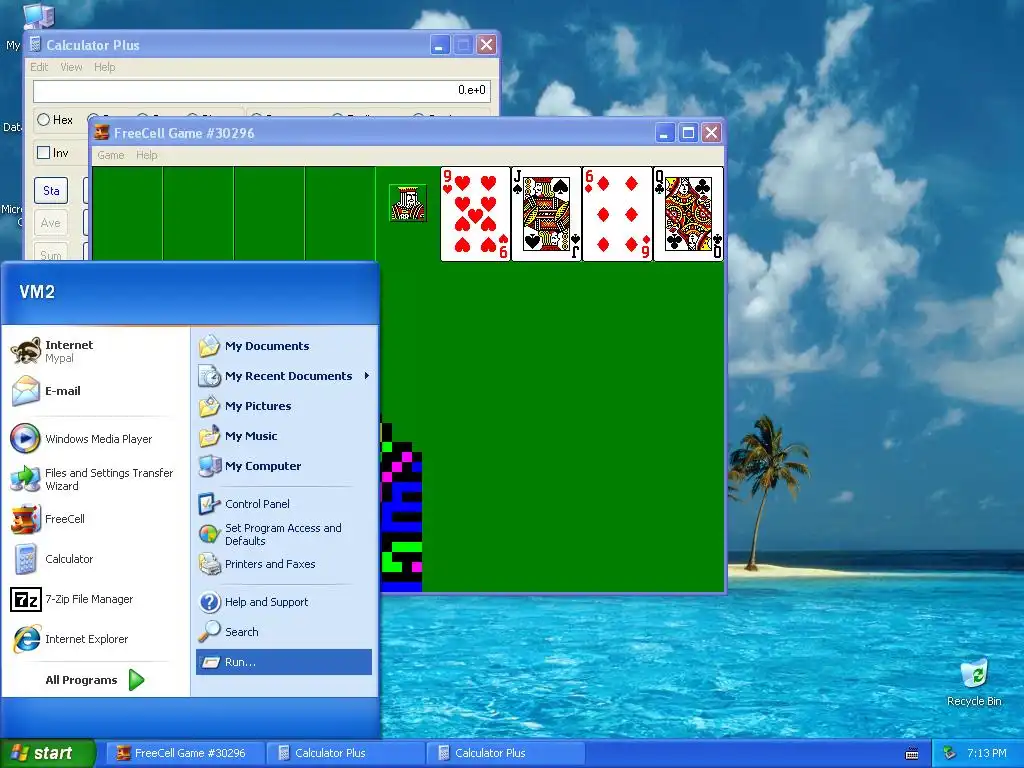Open My Music folder
Image resolution: width=1024 pixels, height=768 pixels.
pos(284,436)
